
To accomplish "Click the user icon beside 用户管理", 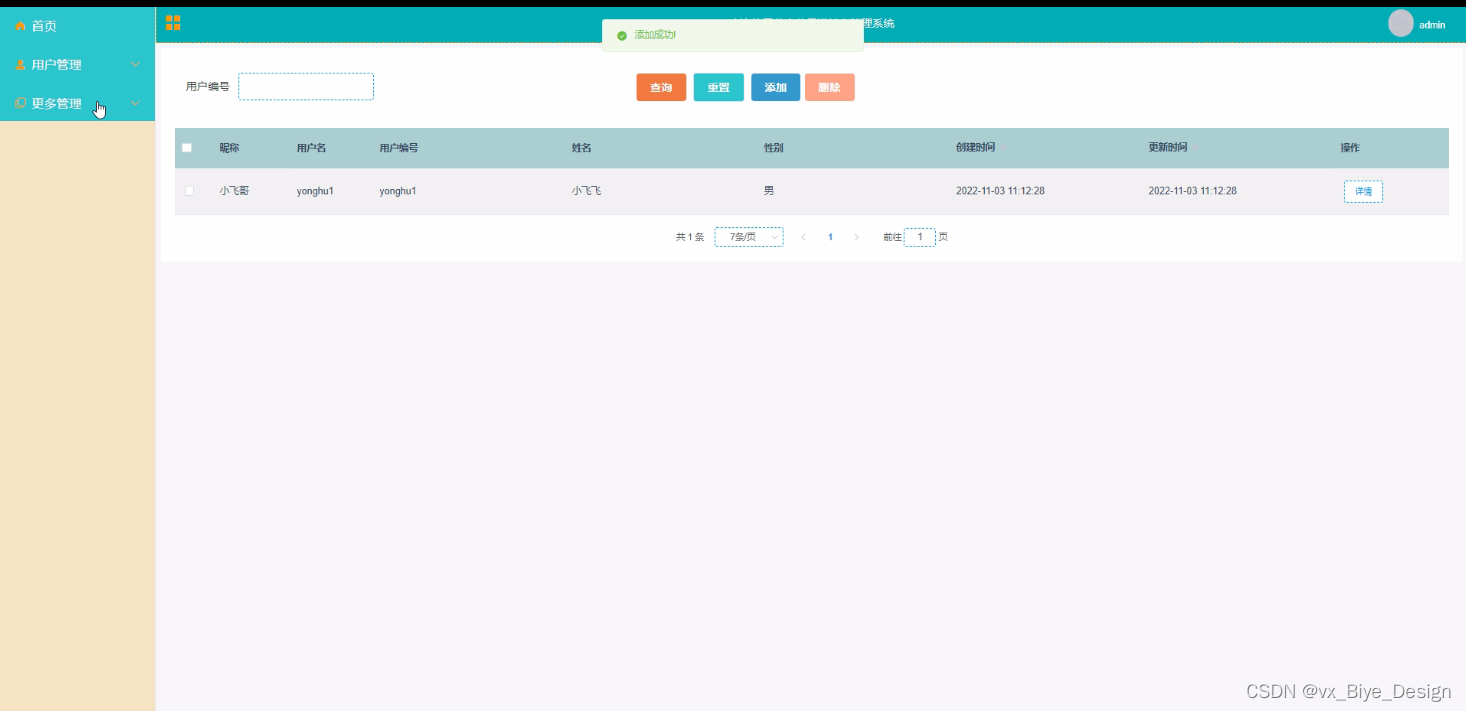I will tap(20, 65).
